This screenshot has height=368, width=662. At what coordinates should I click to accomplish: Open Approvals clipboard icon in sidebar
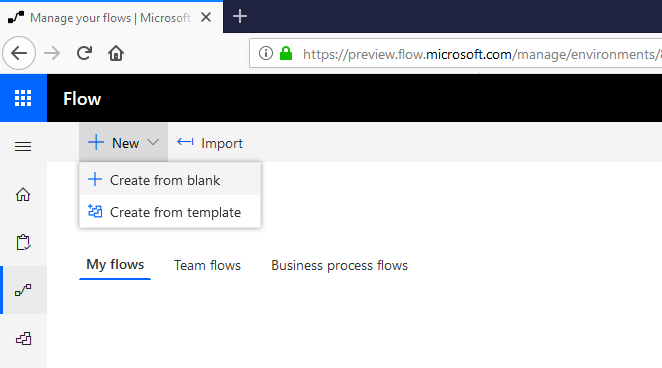(23, 242)
